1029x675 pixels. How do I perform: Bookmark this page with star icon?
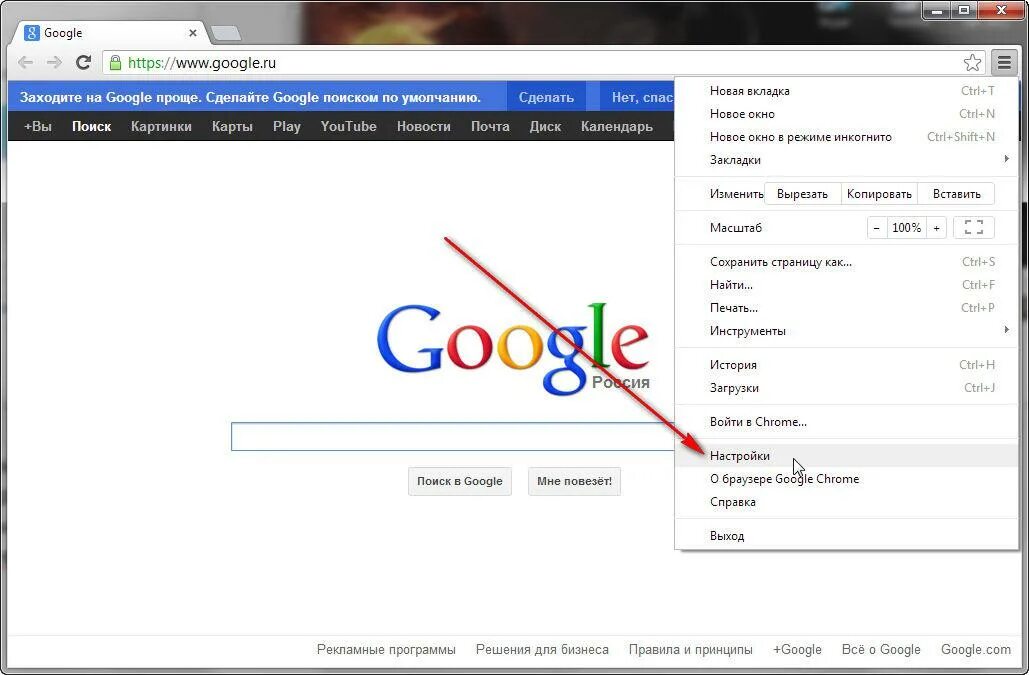click(x=973, y=62)
